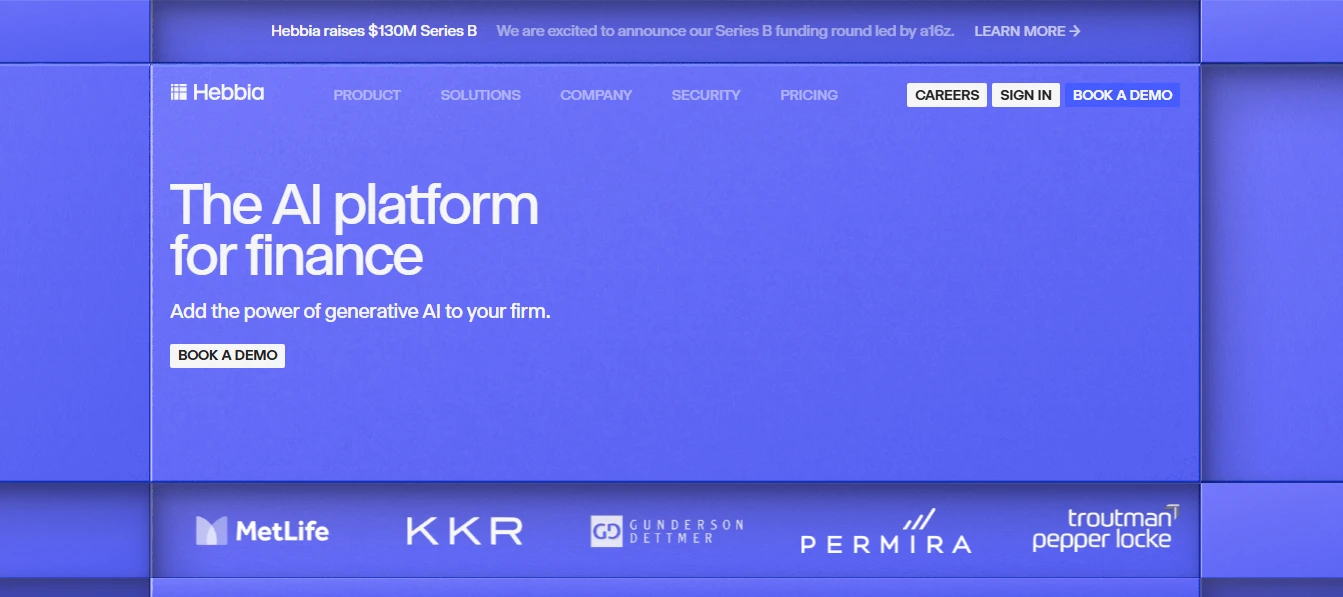This screenshot has width=1343, height=597.
Task: Click the Careers button
Action: [x=946, y=95]
